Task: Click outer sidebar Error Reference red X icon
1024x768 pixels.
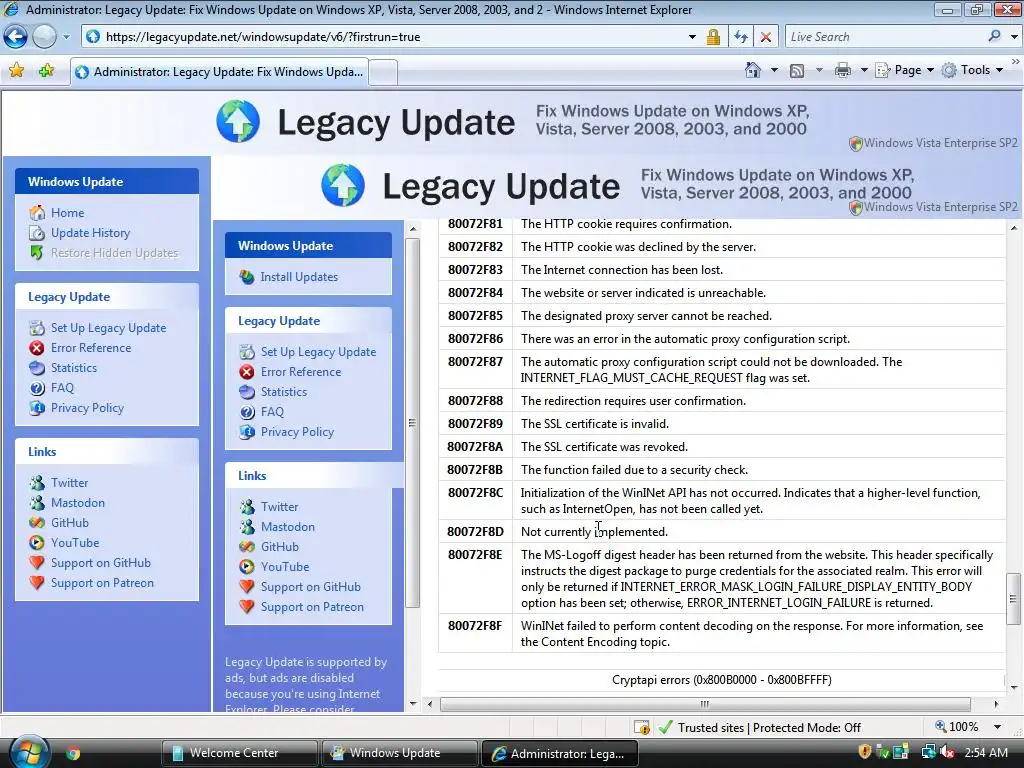Action: (37, 348)
